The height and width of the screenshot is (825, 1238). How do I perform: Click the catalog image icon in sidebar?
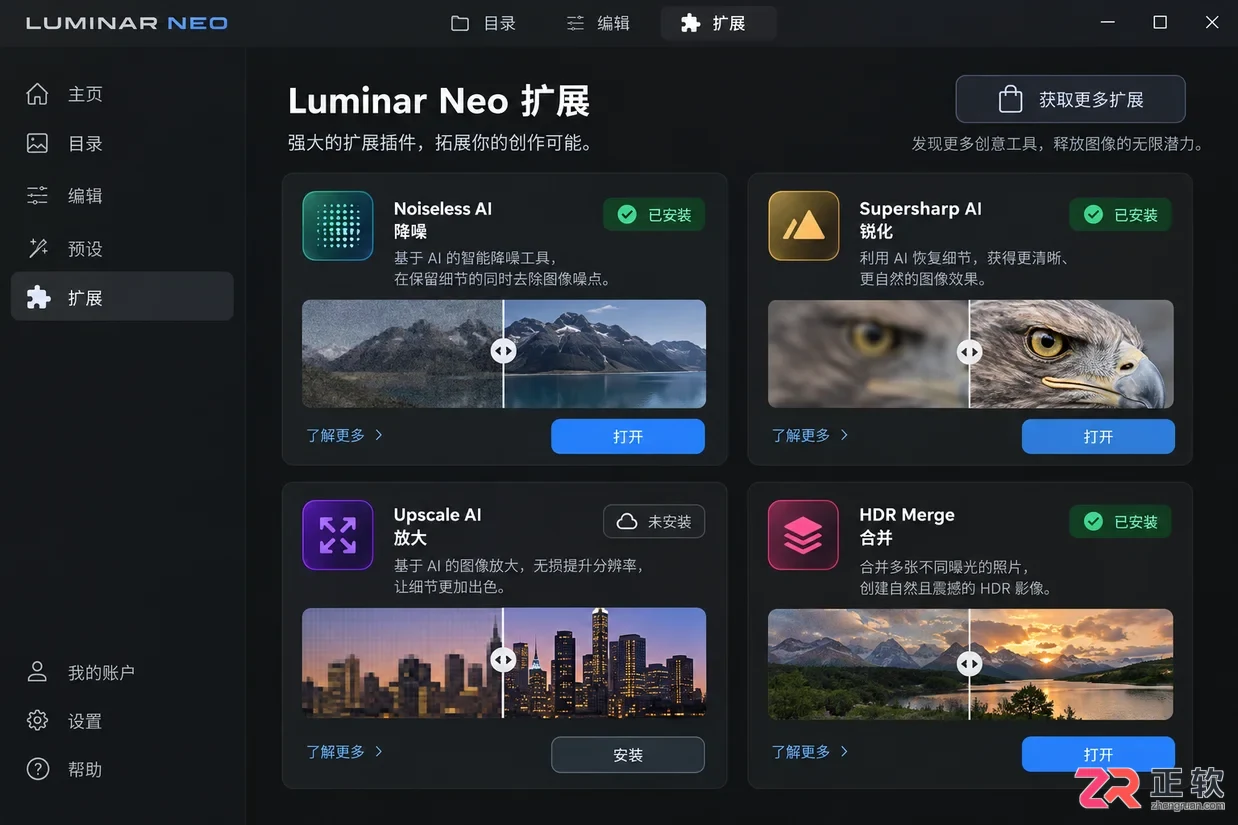point(37,143)
